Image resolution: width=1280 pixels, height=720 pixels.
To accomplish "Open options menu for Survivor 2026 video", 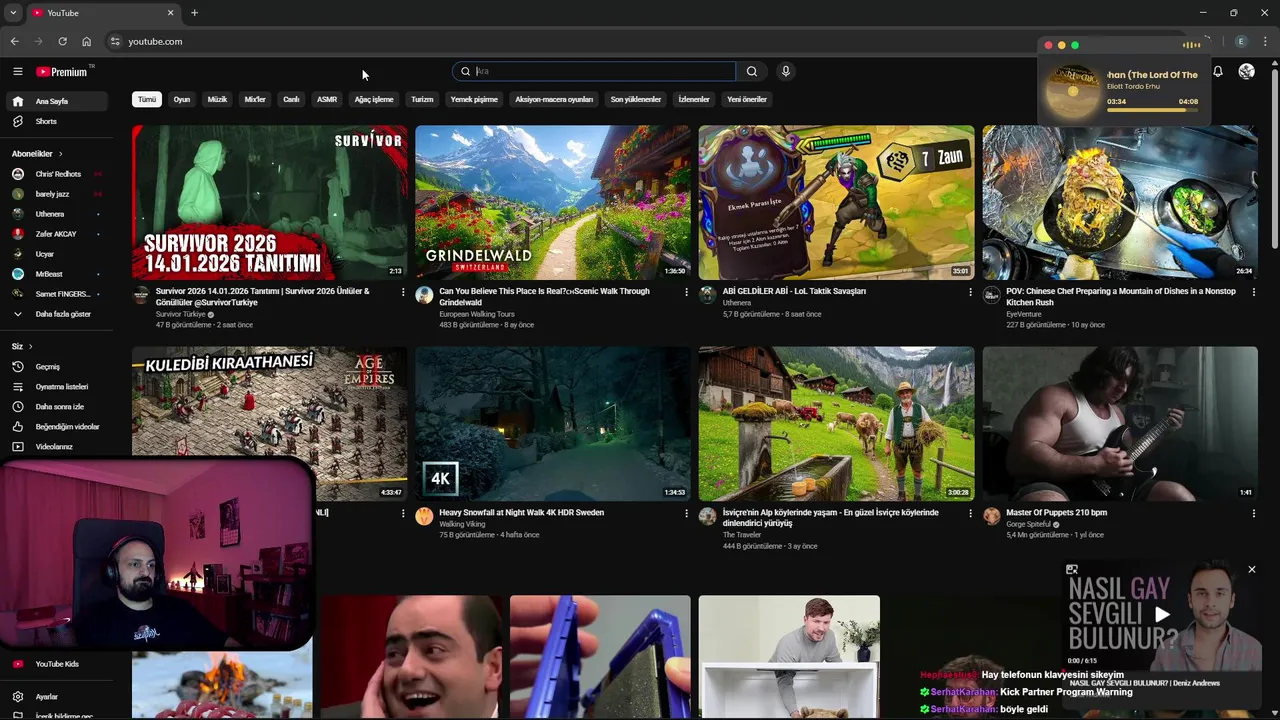I will tap(403, 292).
